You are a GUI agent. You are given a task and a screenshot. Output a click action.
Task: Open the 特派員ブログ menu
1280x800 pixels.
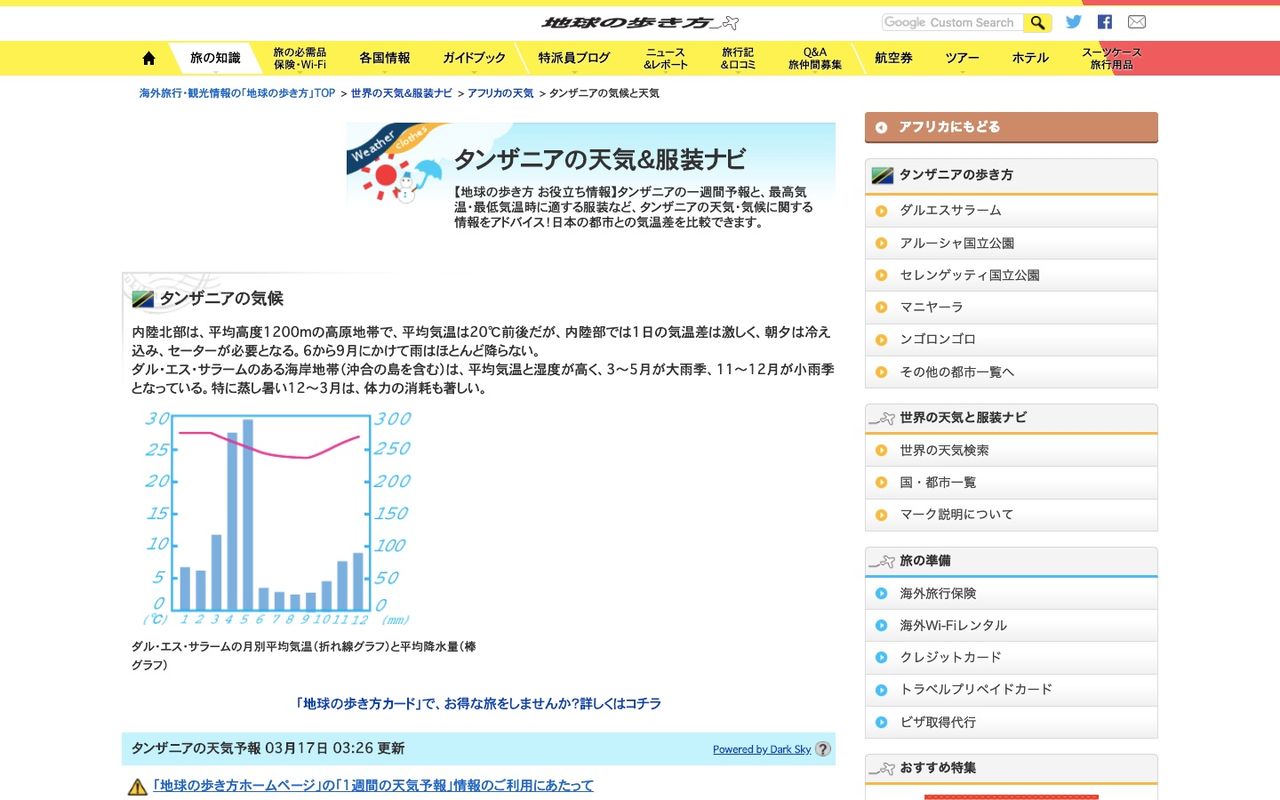pos(574,58)
